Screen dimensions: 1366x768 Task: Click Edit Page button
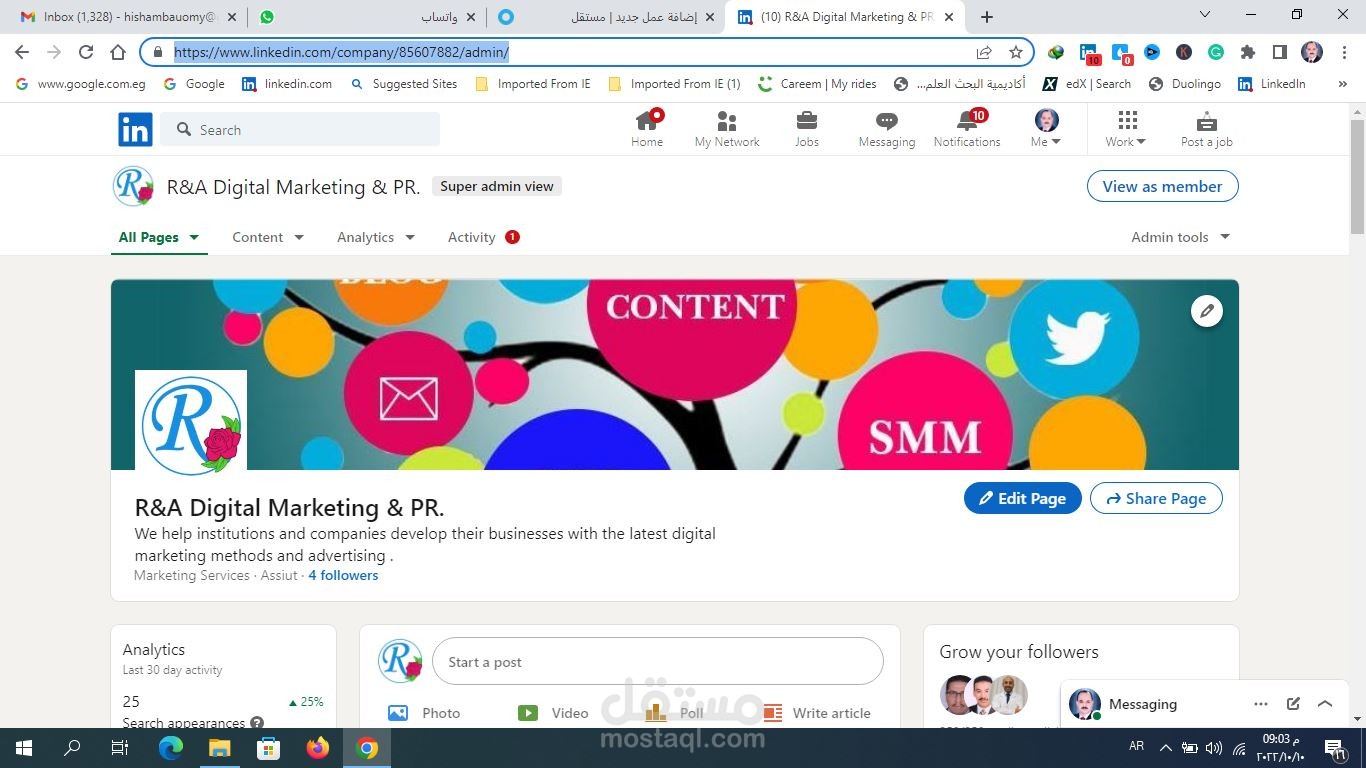coord(1022,498)
